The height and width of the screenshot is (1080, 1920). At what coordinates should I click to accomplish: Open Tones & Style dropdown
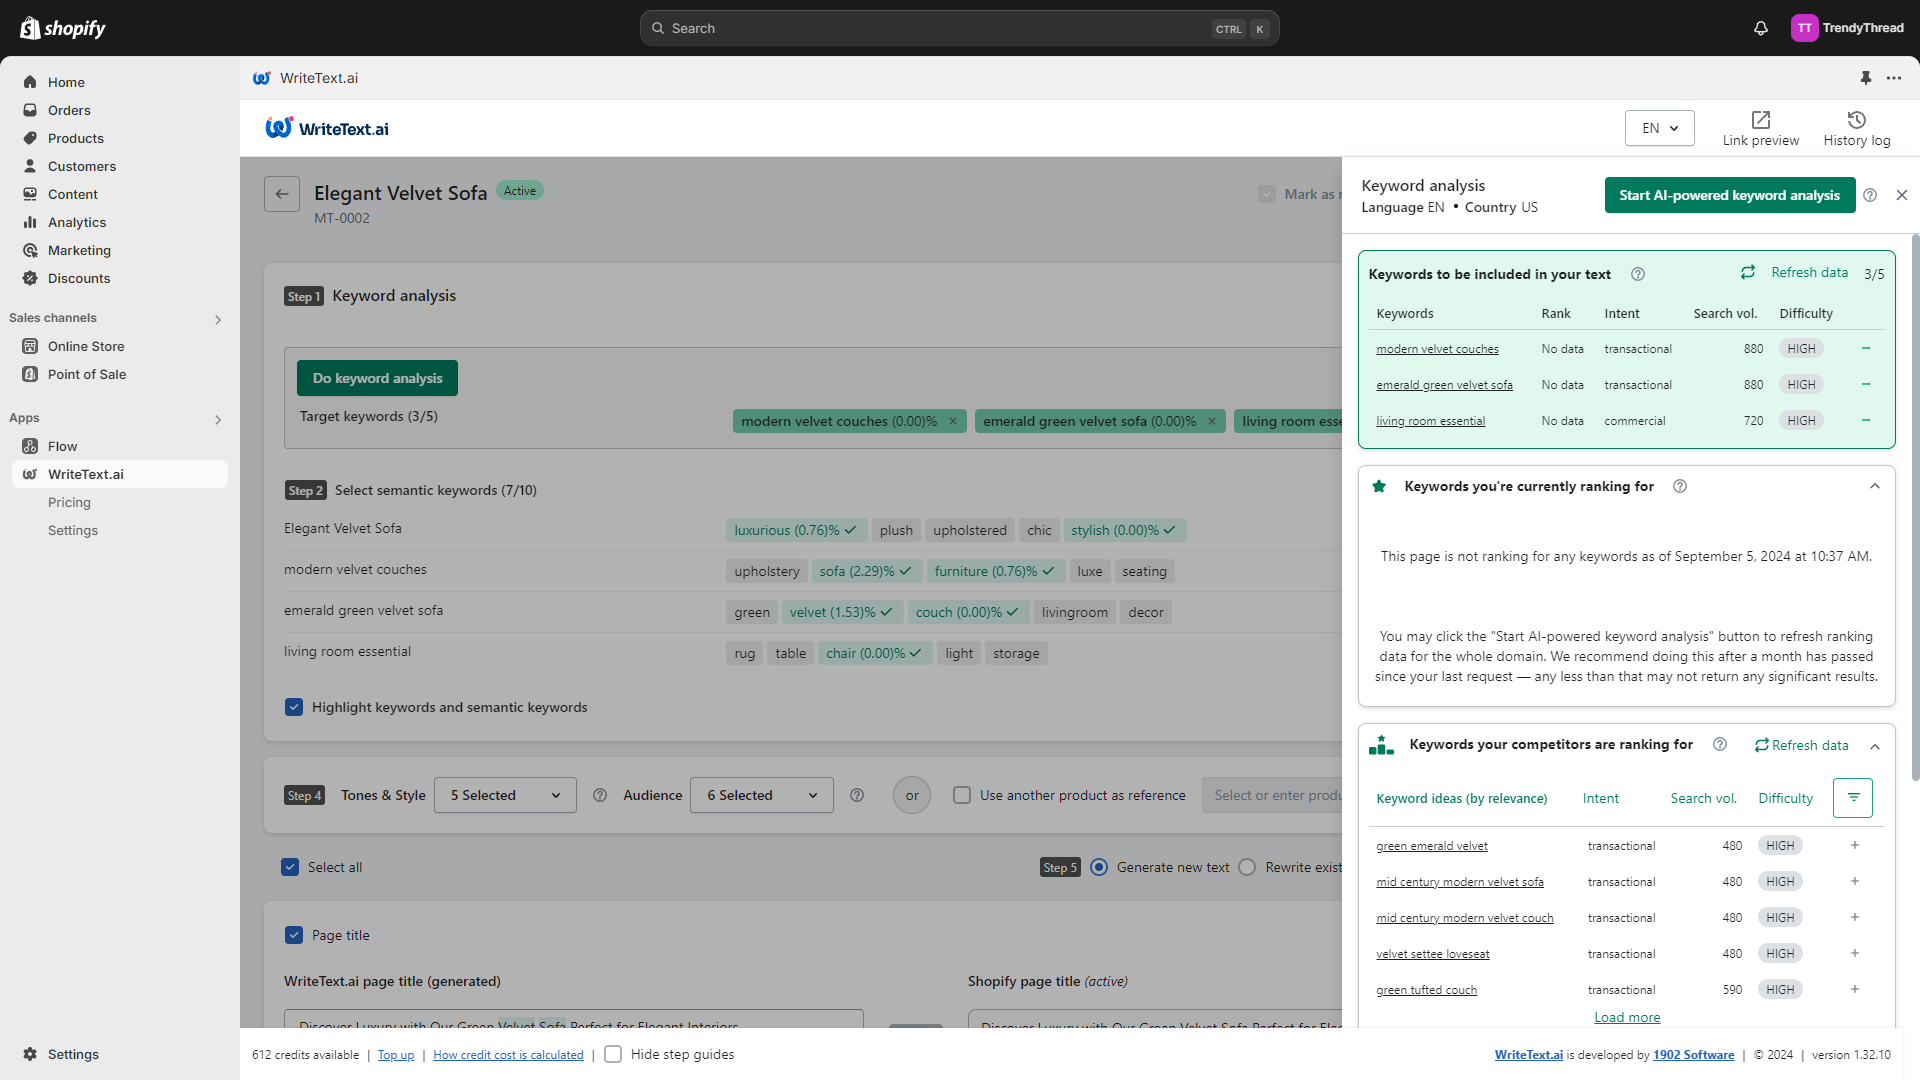tap(505, 795)
